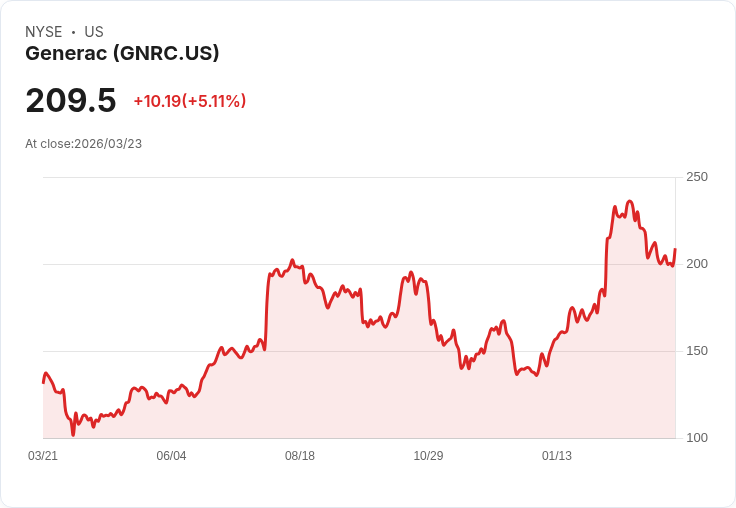Click the 209.5 current price
This screenshot has width=736, height=508.
click(70, 100)
